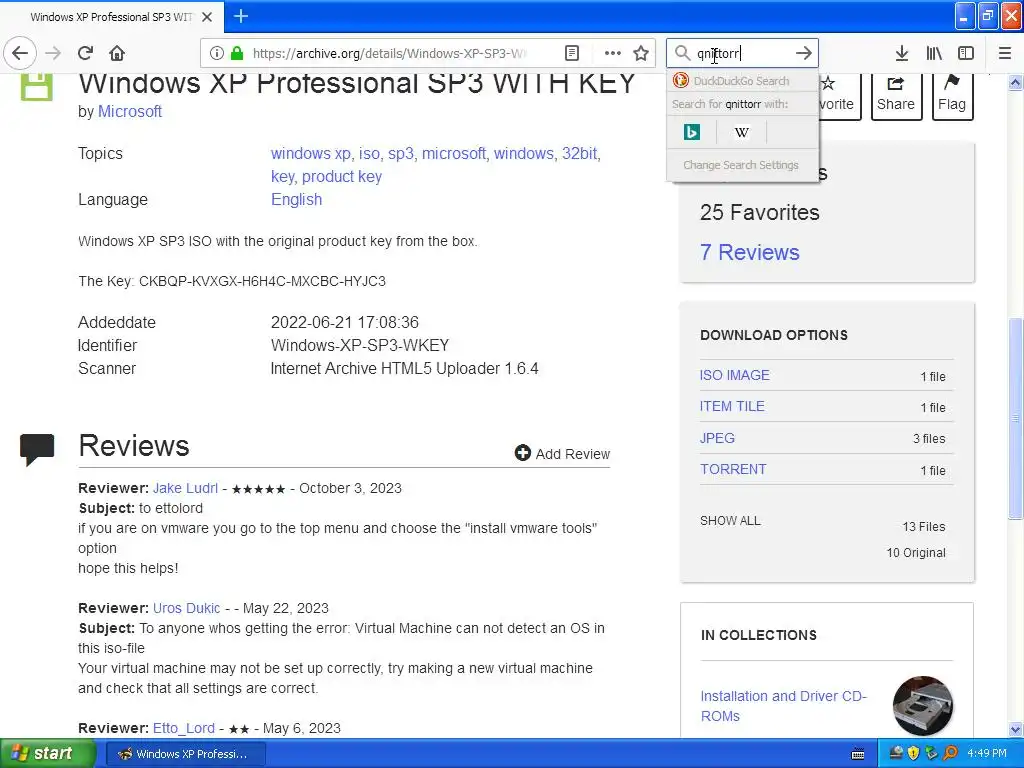Click the green floppy disk software icon
1024x768 pixels.
coord(37,87)
